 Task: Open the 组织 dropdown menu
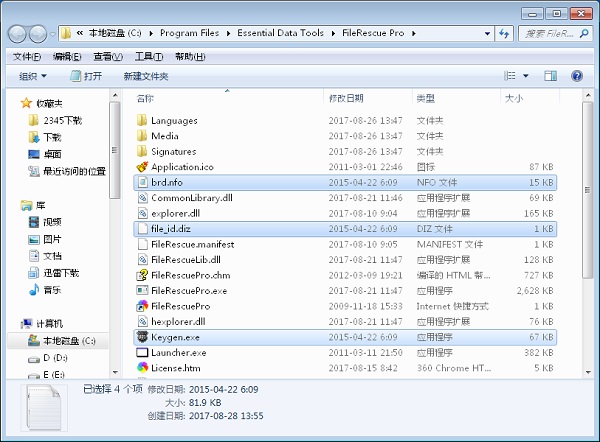(33, 76)
